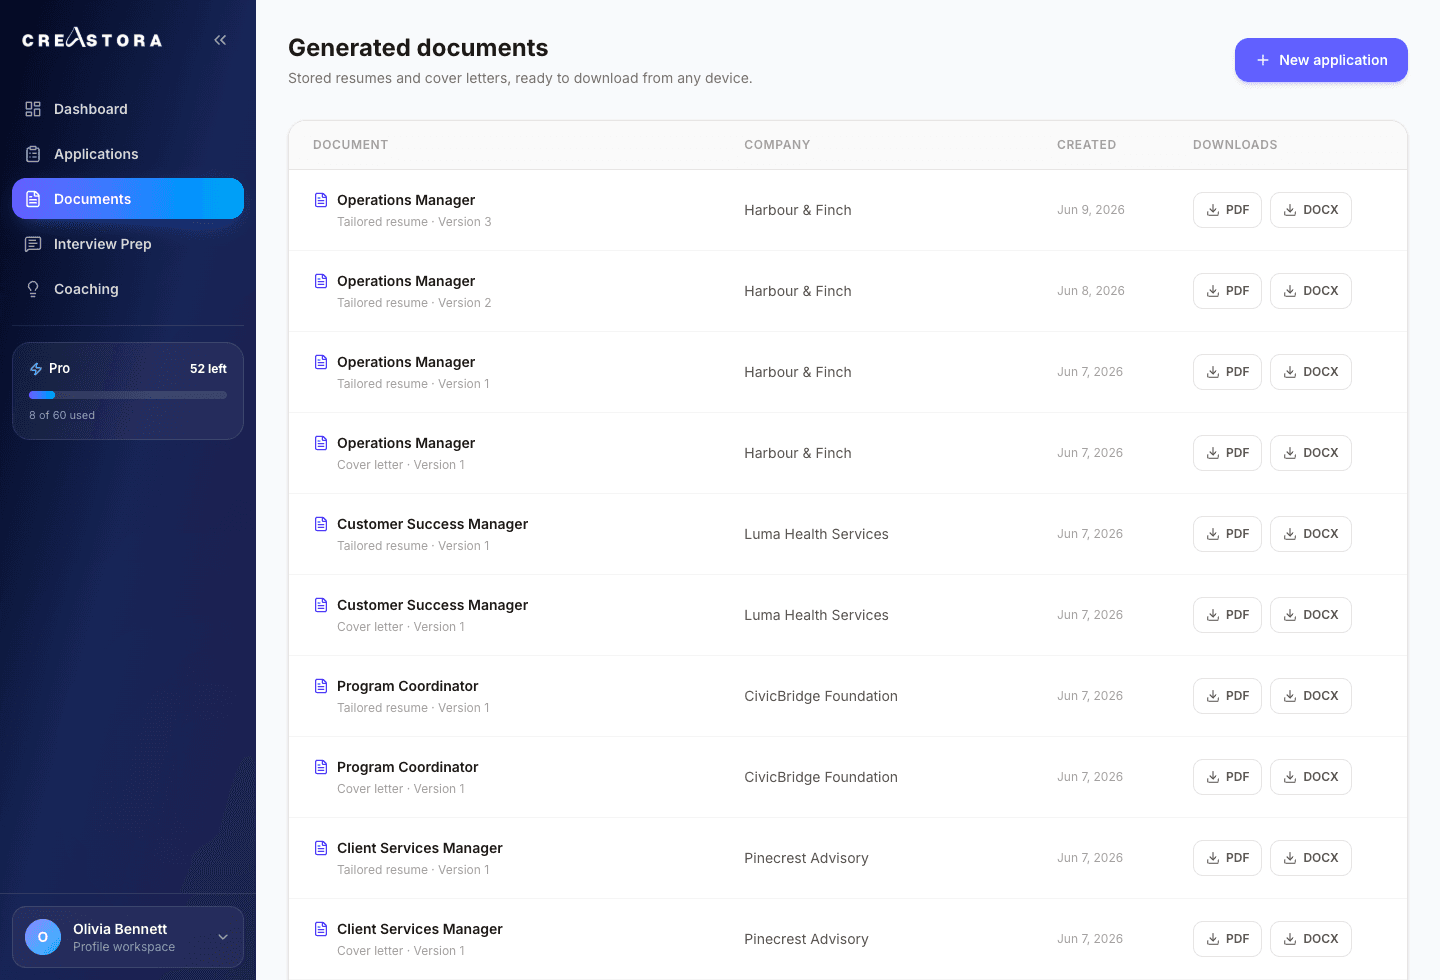Click the 'Generated documents' heading
This screenshot has width=1440, height=980.
[x=418, y=48]
